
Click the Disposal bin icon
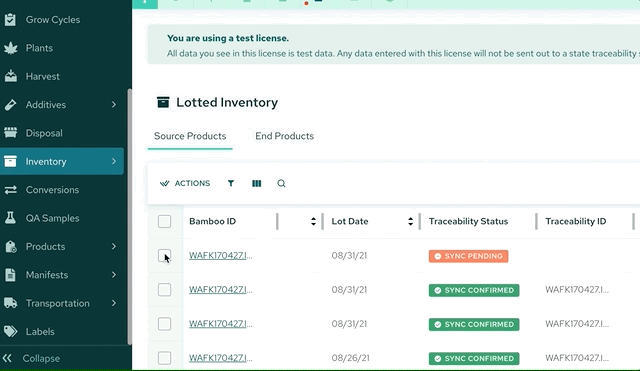point(11,133)
